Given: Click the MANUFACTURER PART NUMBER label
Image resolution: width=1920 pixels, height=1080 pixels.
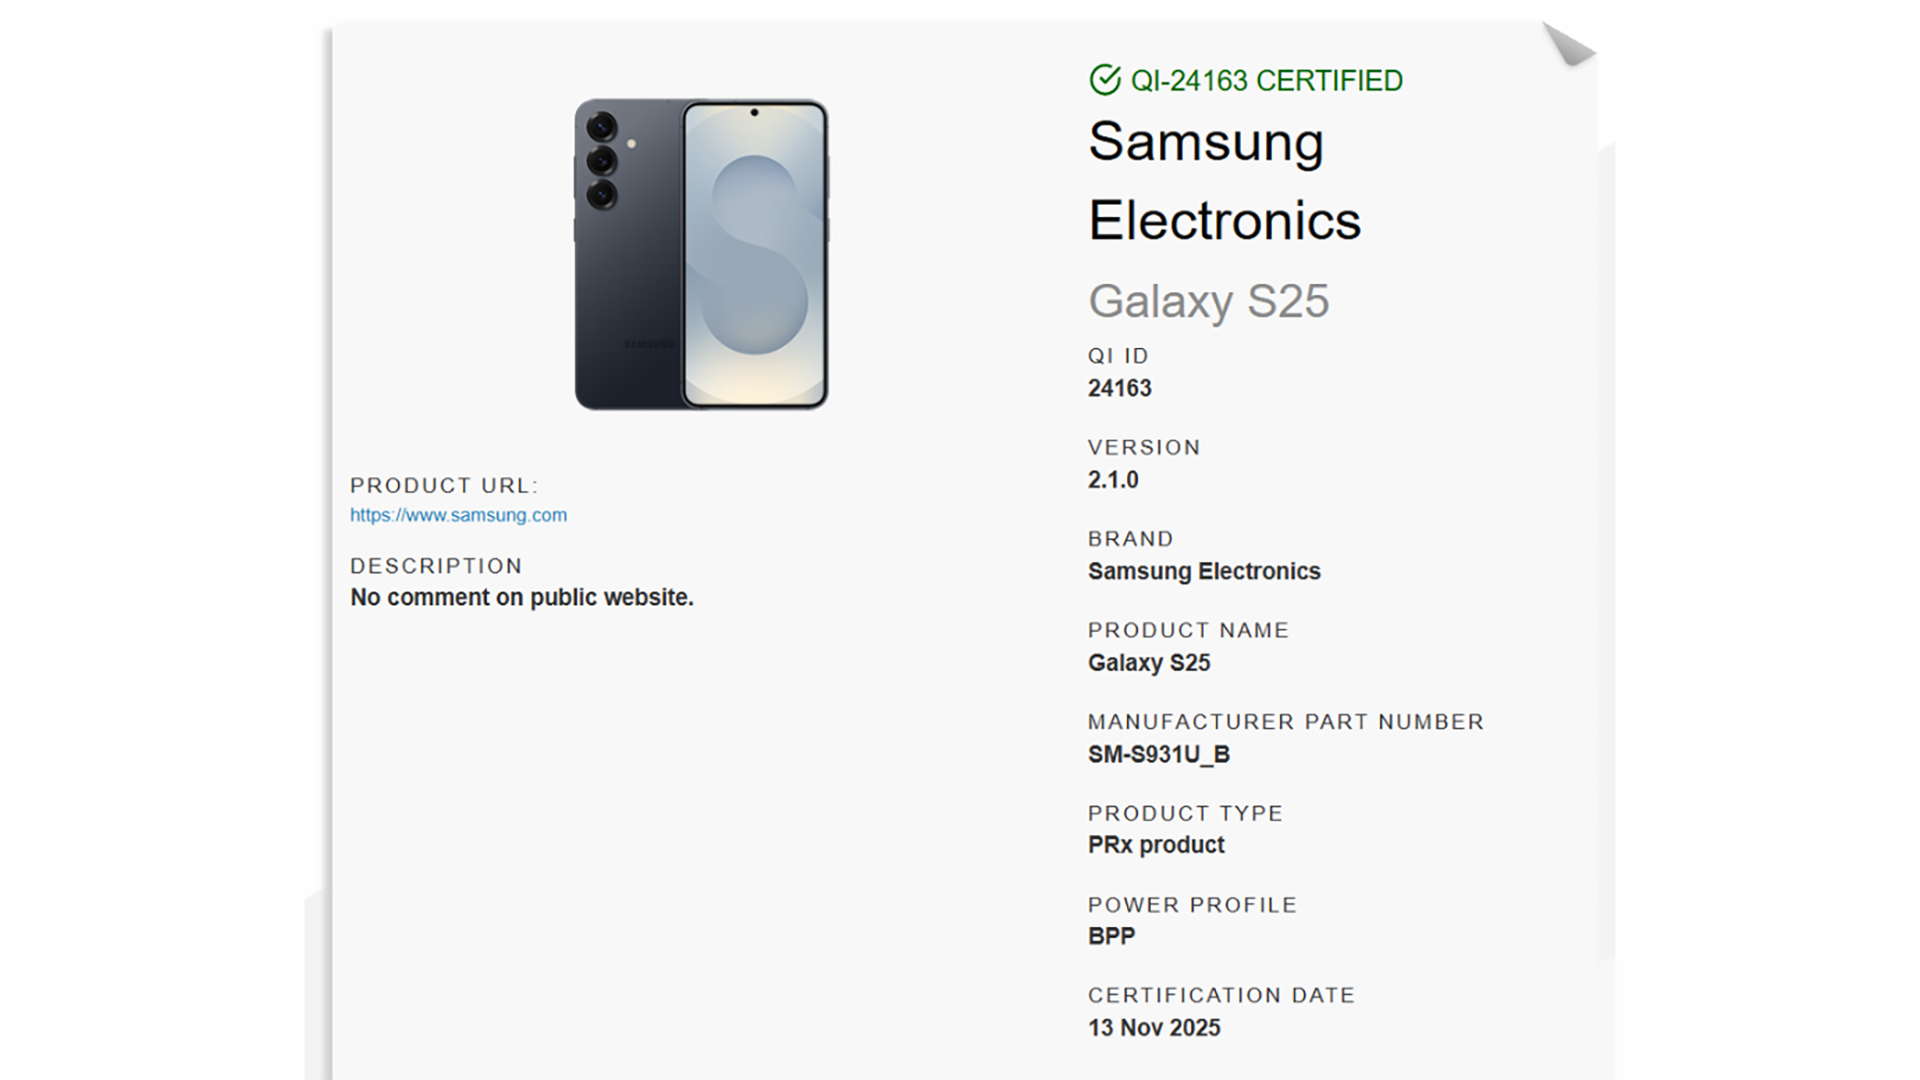Looking at the screenshot, I should pyautogui.click(x=1286, y=722).
